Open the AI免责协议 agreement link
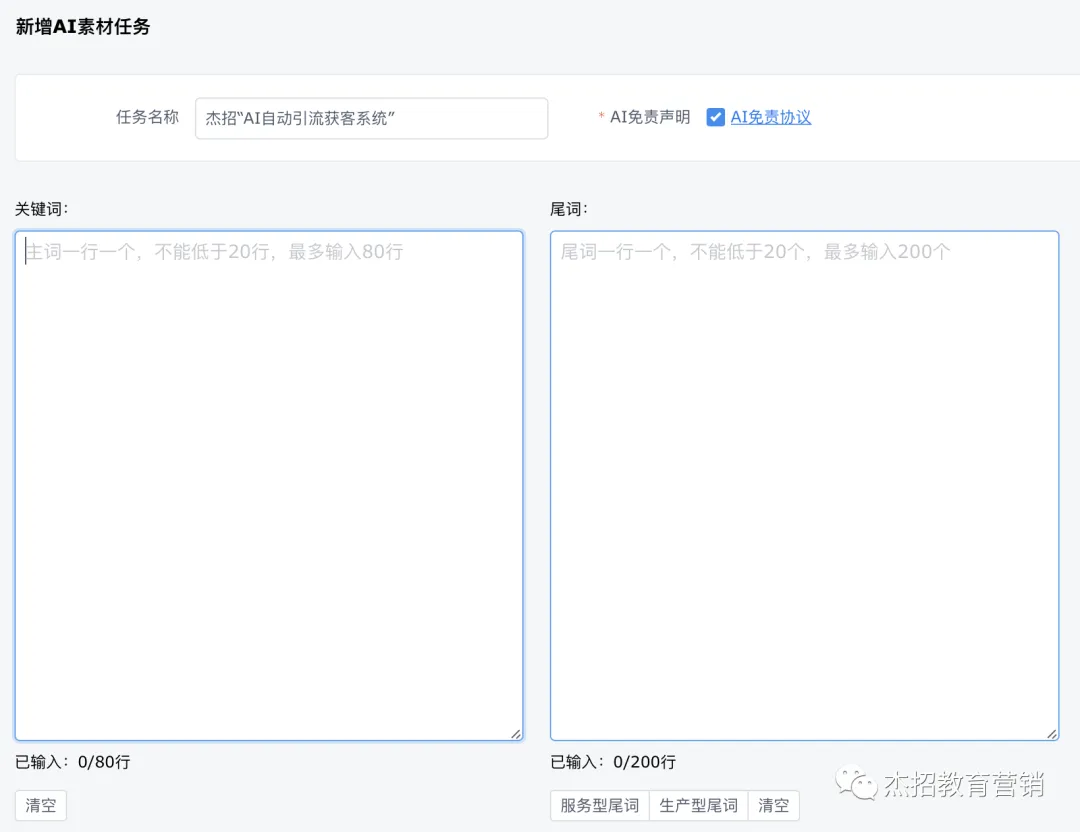The image size is (1080, 832). coord(768,117)
